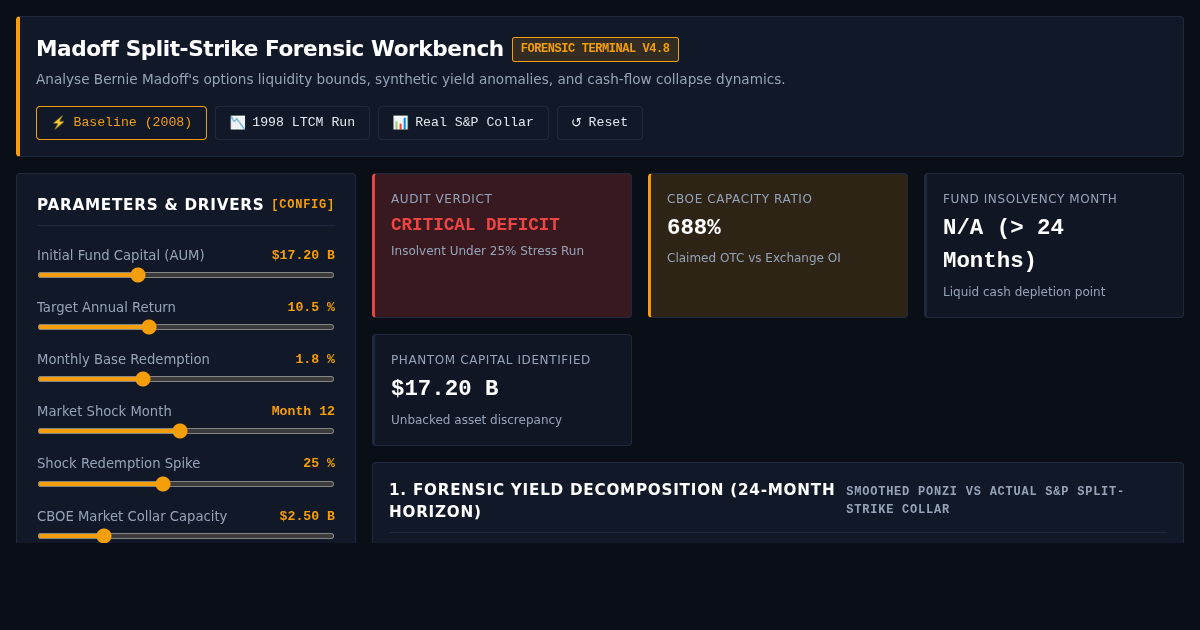Viewport: 1200px width, 630px height.
Task: Click the Unbacked asset discrepancy caption
Action: point(476,420)
